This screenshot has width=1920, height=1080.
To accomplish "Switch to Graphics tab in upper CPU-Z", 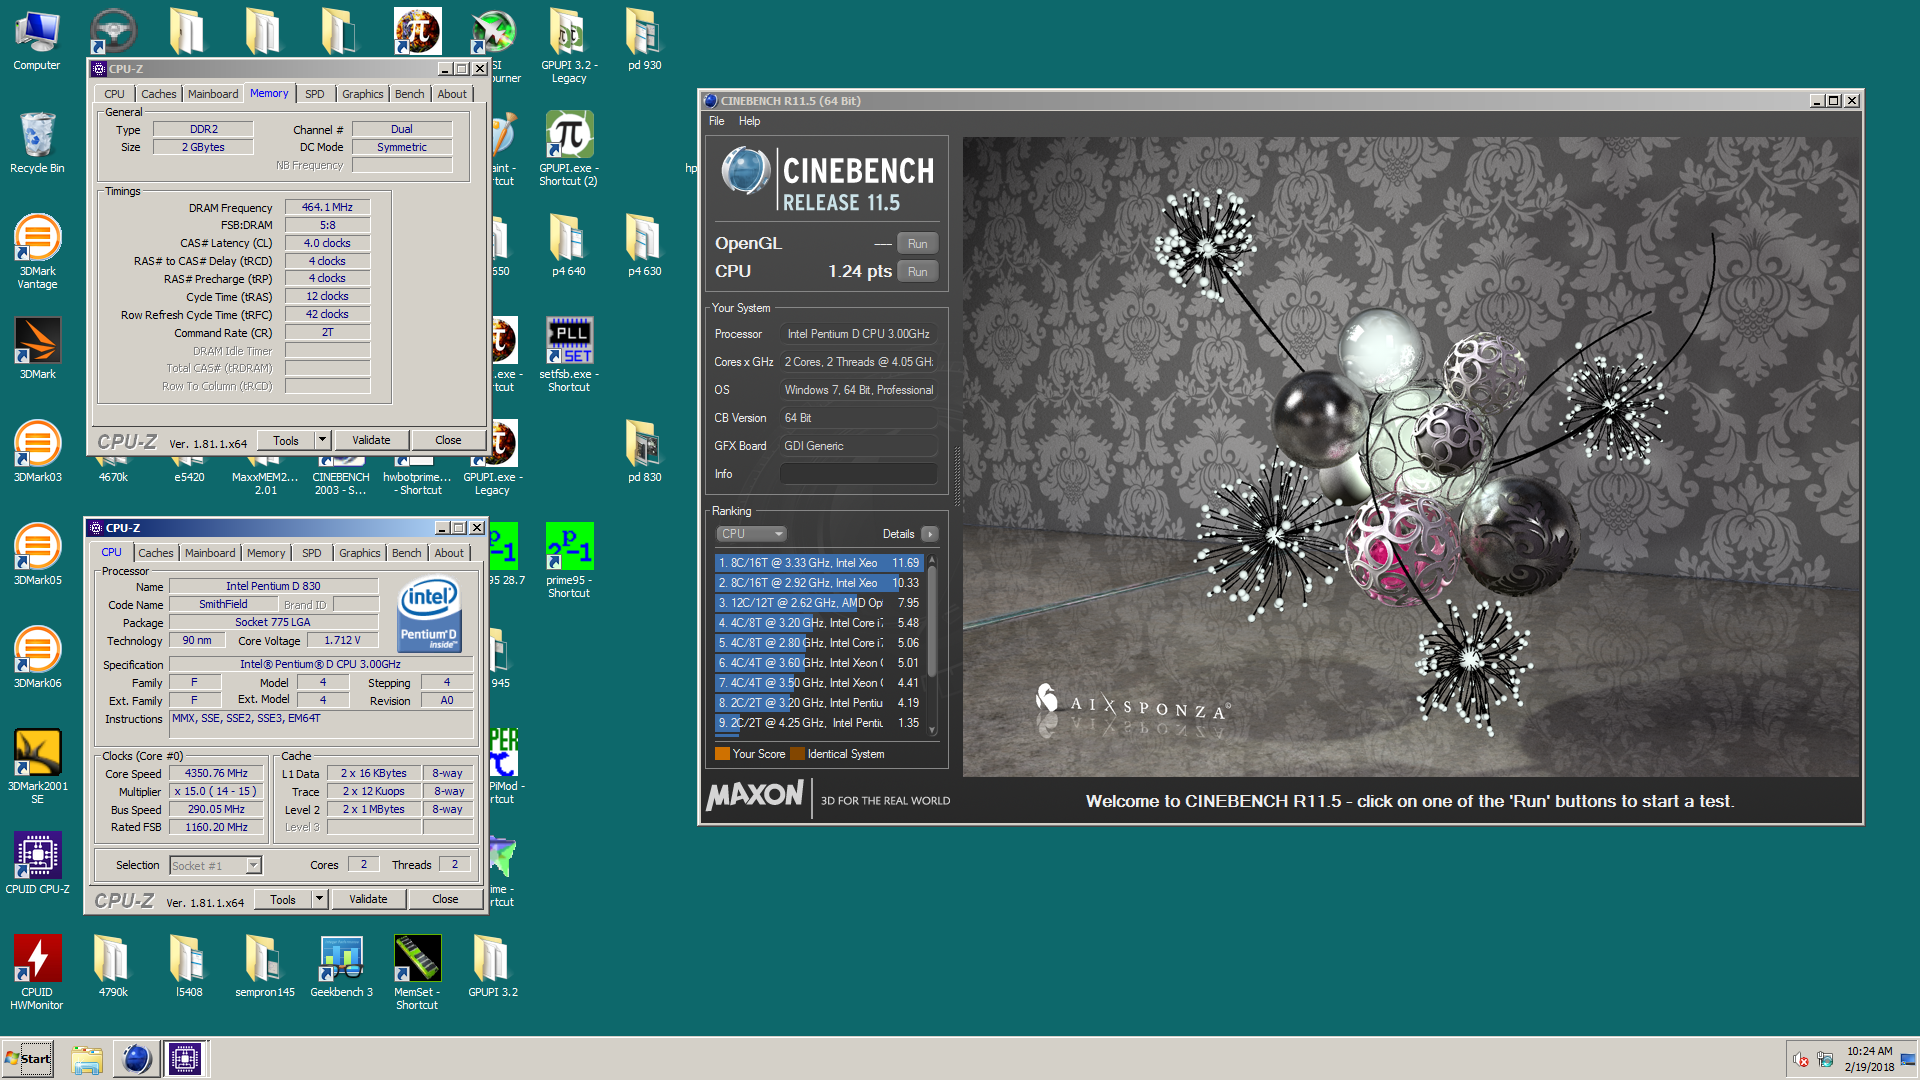I will [x=362, y=94].
